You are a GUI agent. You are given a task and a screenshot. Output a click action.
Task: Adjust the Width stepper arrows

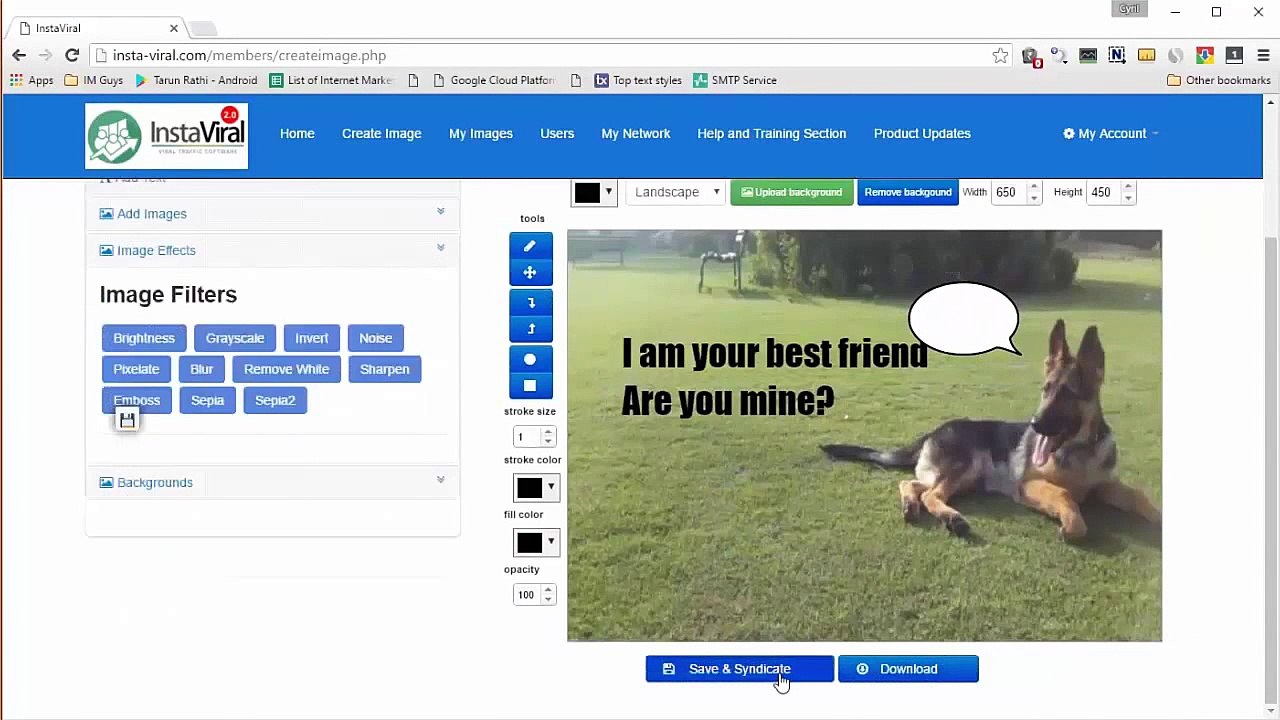pos(1034,192)
